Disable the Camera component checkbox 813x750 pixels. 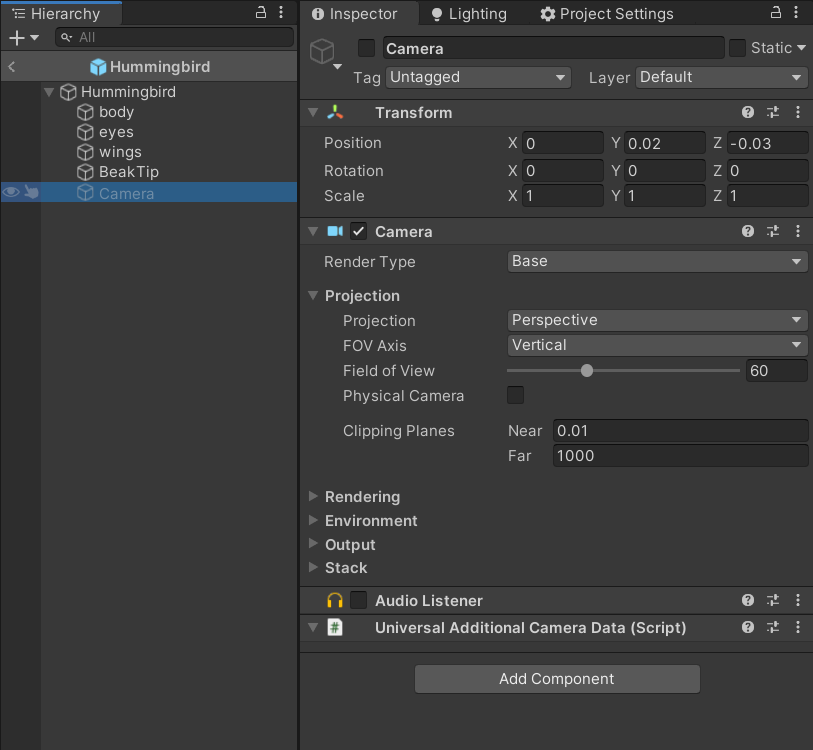click(358, 231)
